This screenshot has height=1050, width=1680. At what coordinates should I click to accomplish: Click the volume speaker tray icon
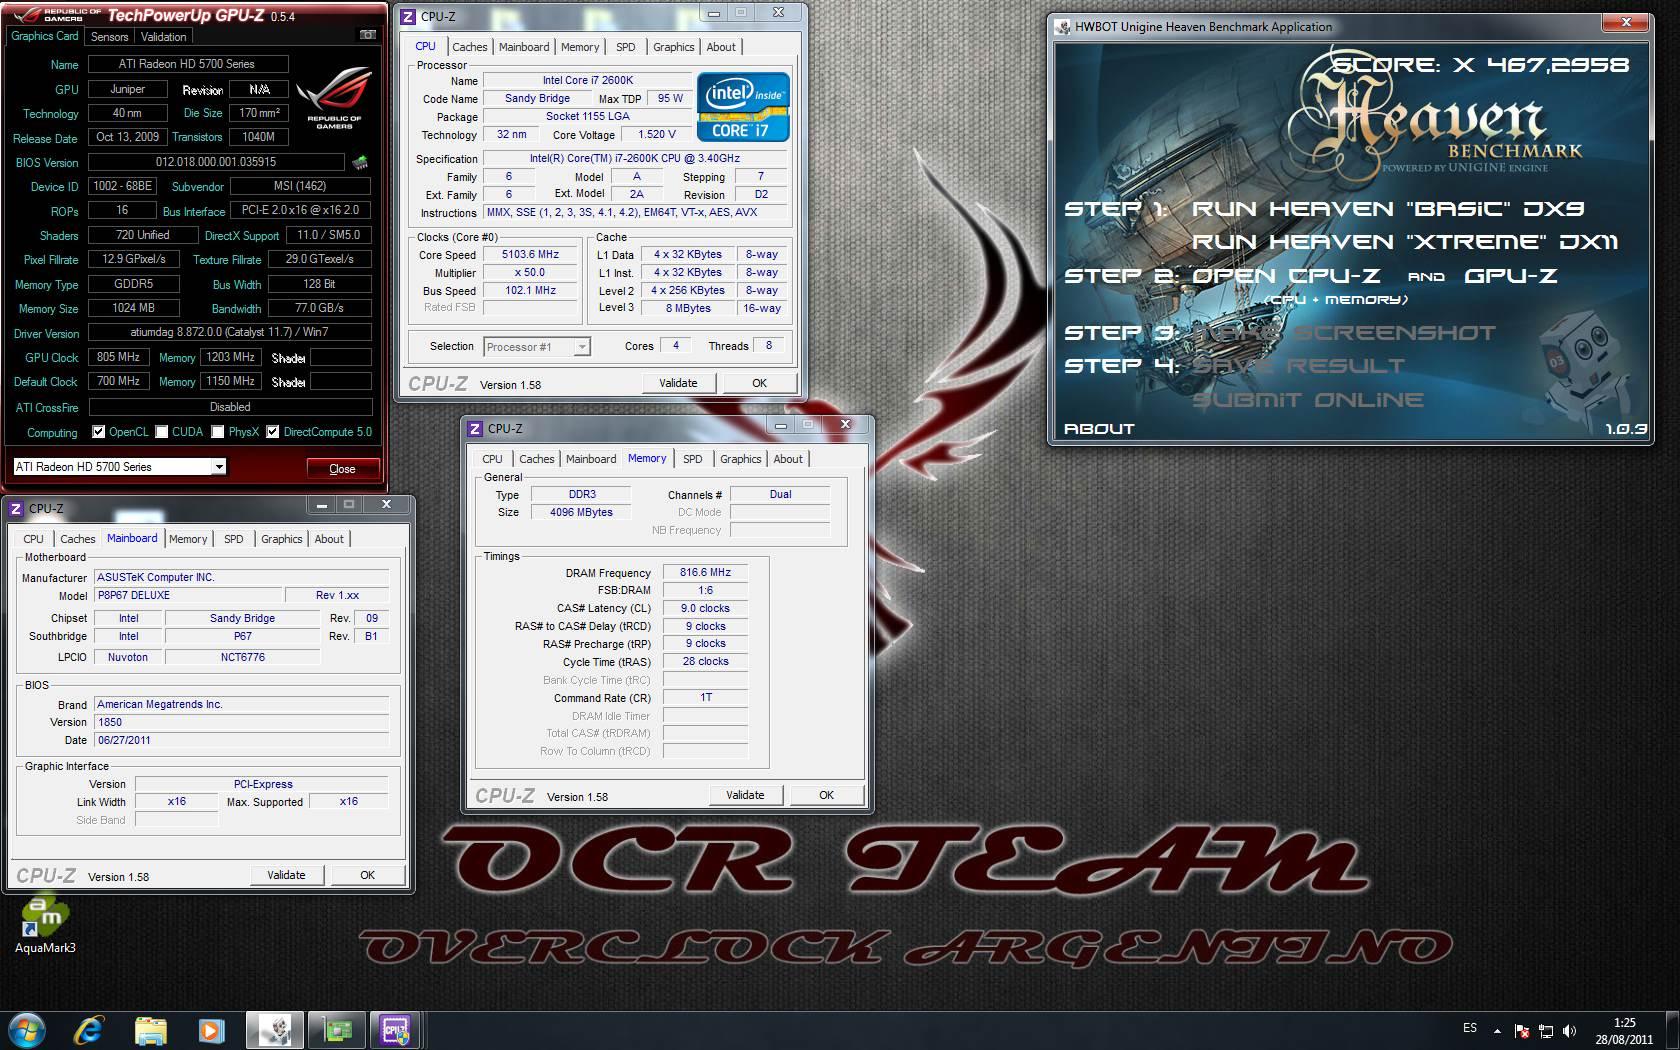coord(1569,1030)
